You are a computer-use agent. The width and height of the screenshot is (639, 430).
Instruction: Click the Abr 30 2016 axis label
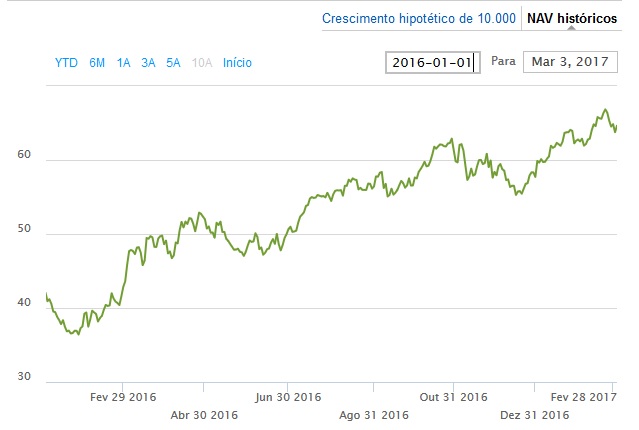coord(204,415)
